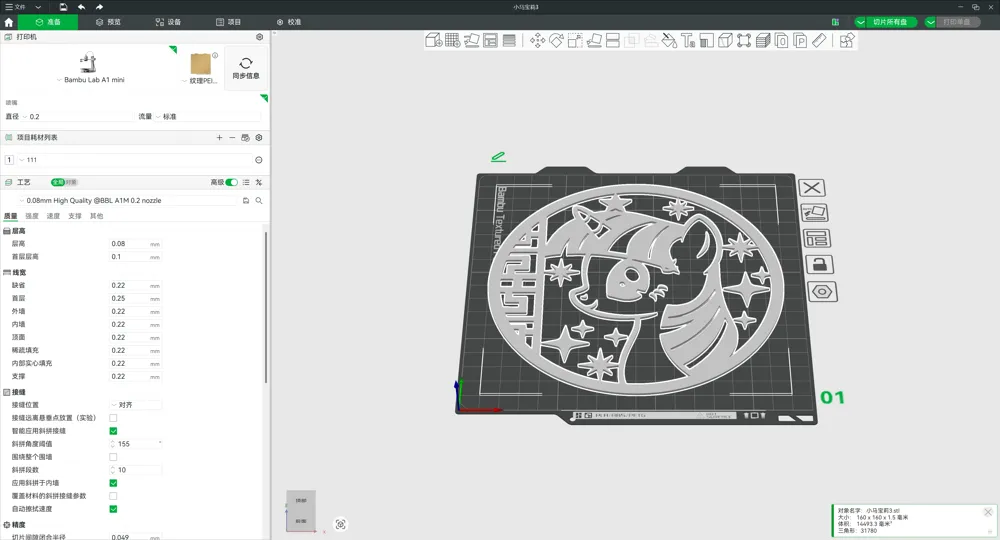Image resolution: width=1000 pixels, height=540 pixels.
Task: Save process preset icon
Action: pos(246,200)
